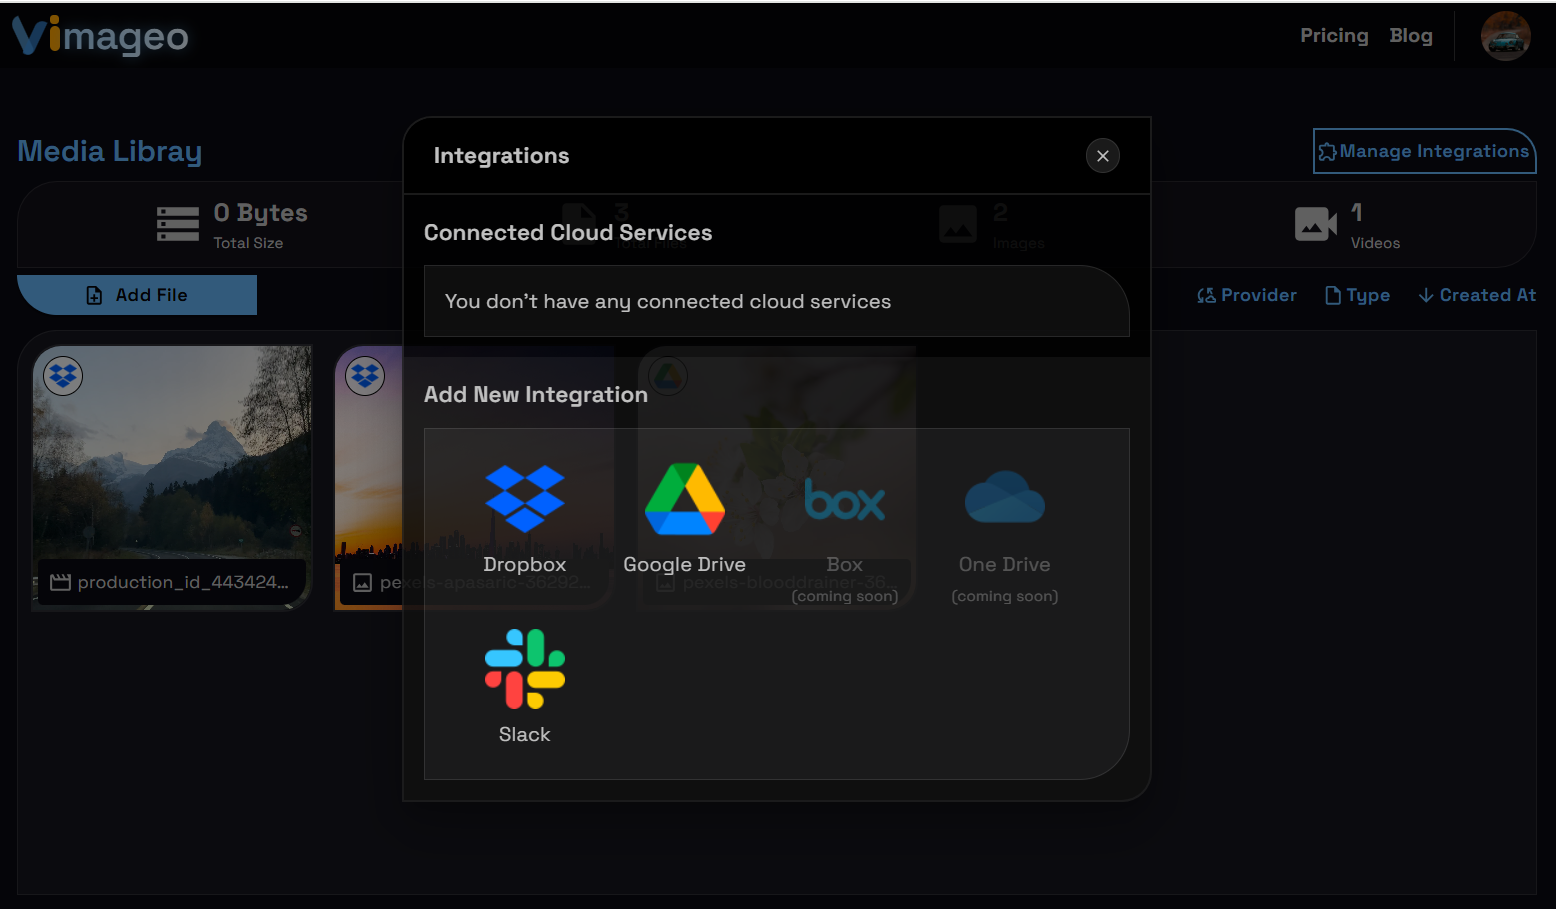Filter media by Provider

tap(1247, 295)
